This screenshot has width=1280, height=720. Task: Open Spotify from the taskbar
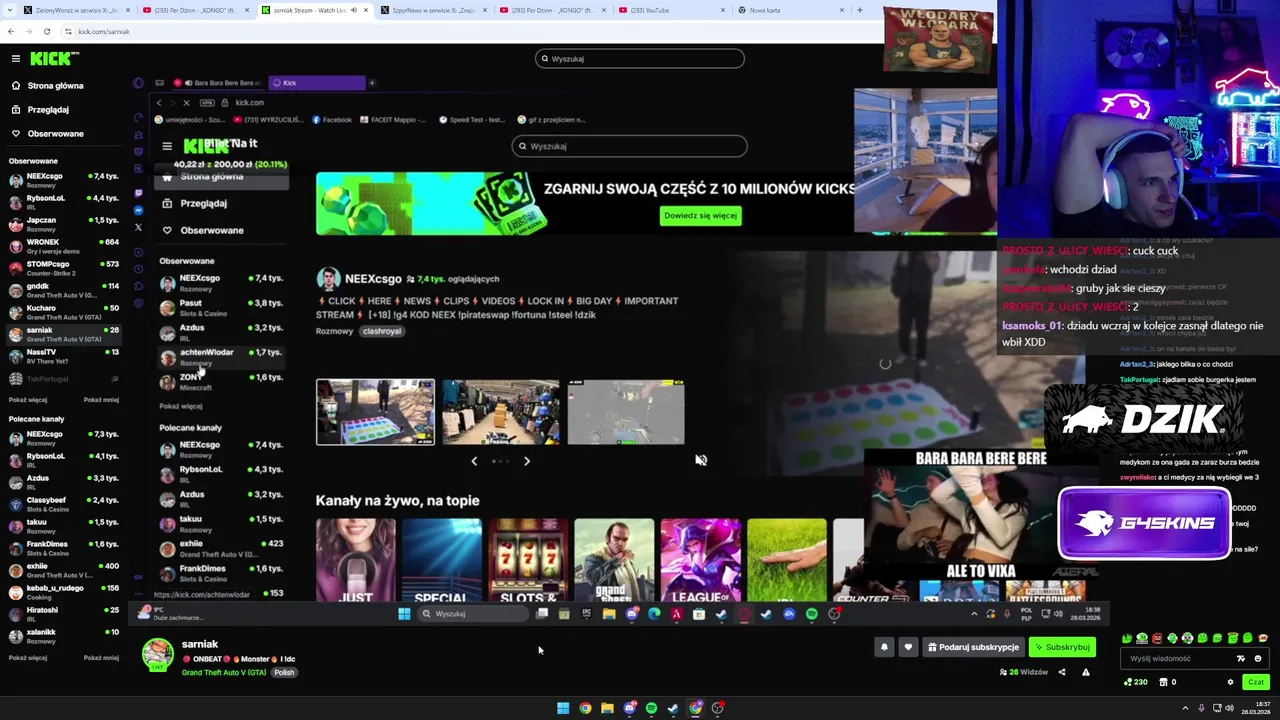pyautogui.click(x=651, y=708)
